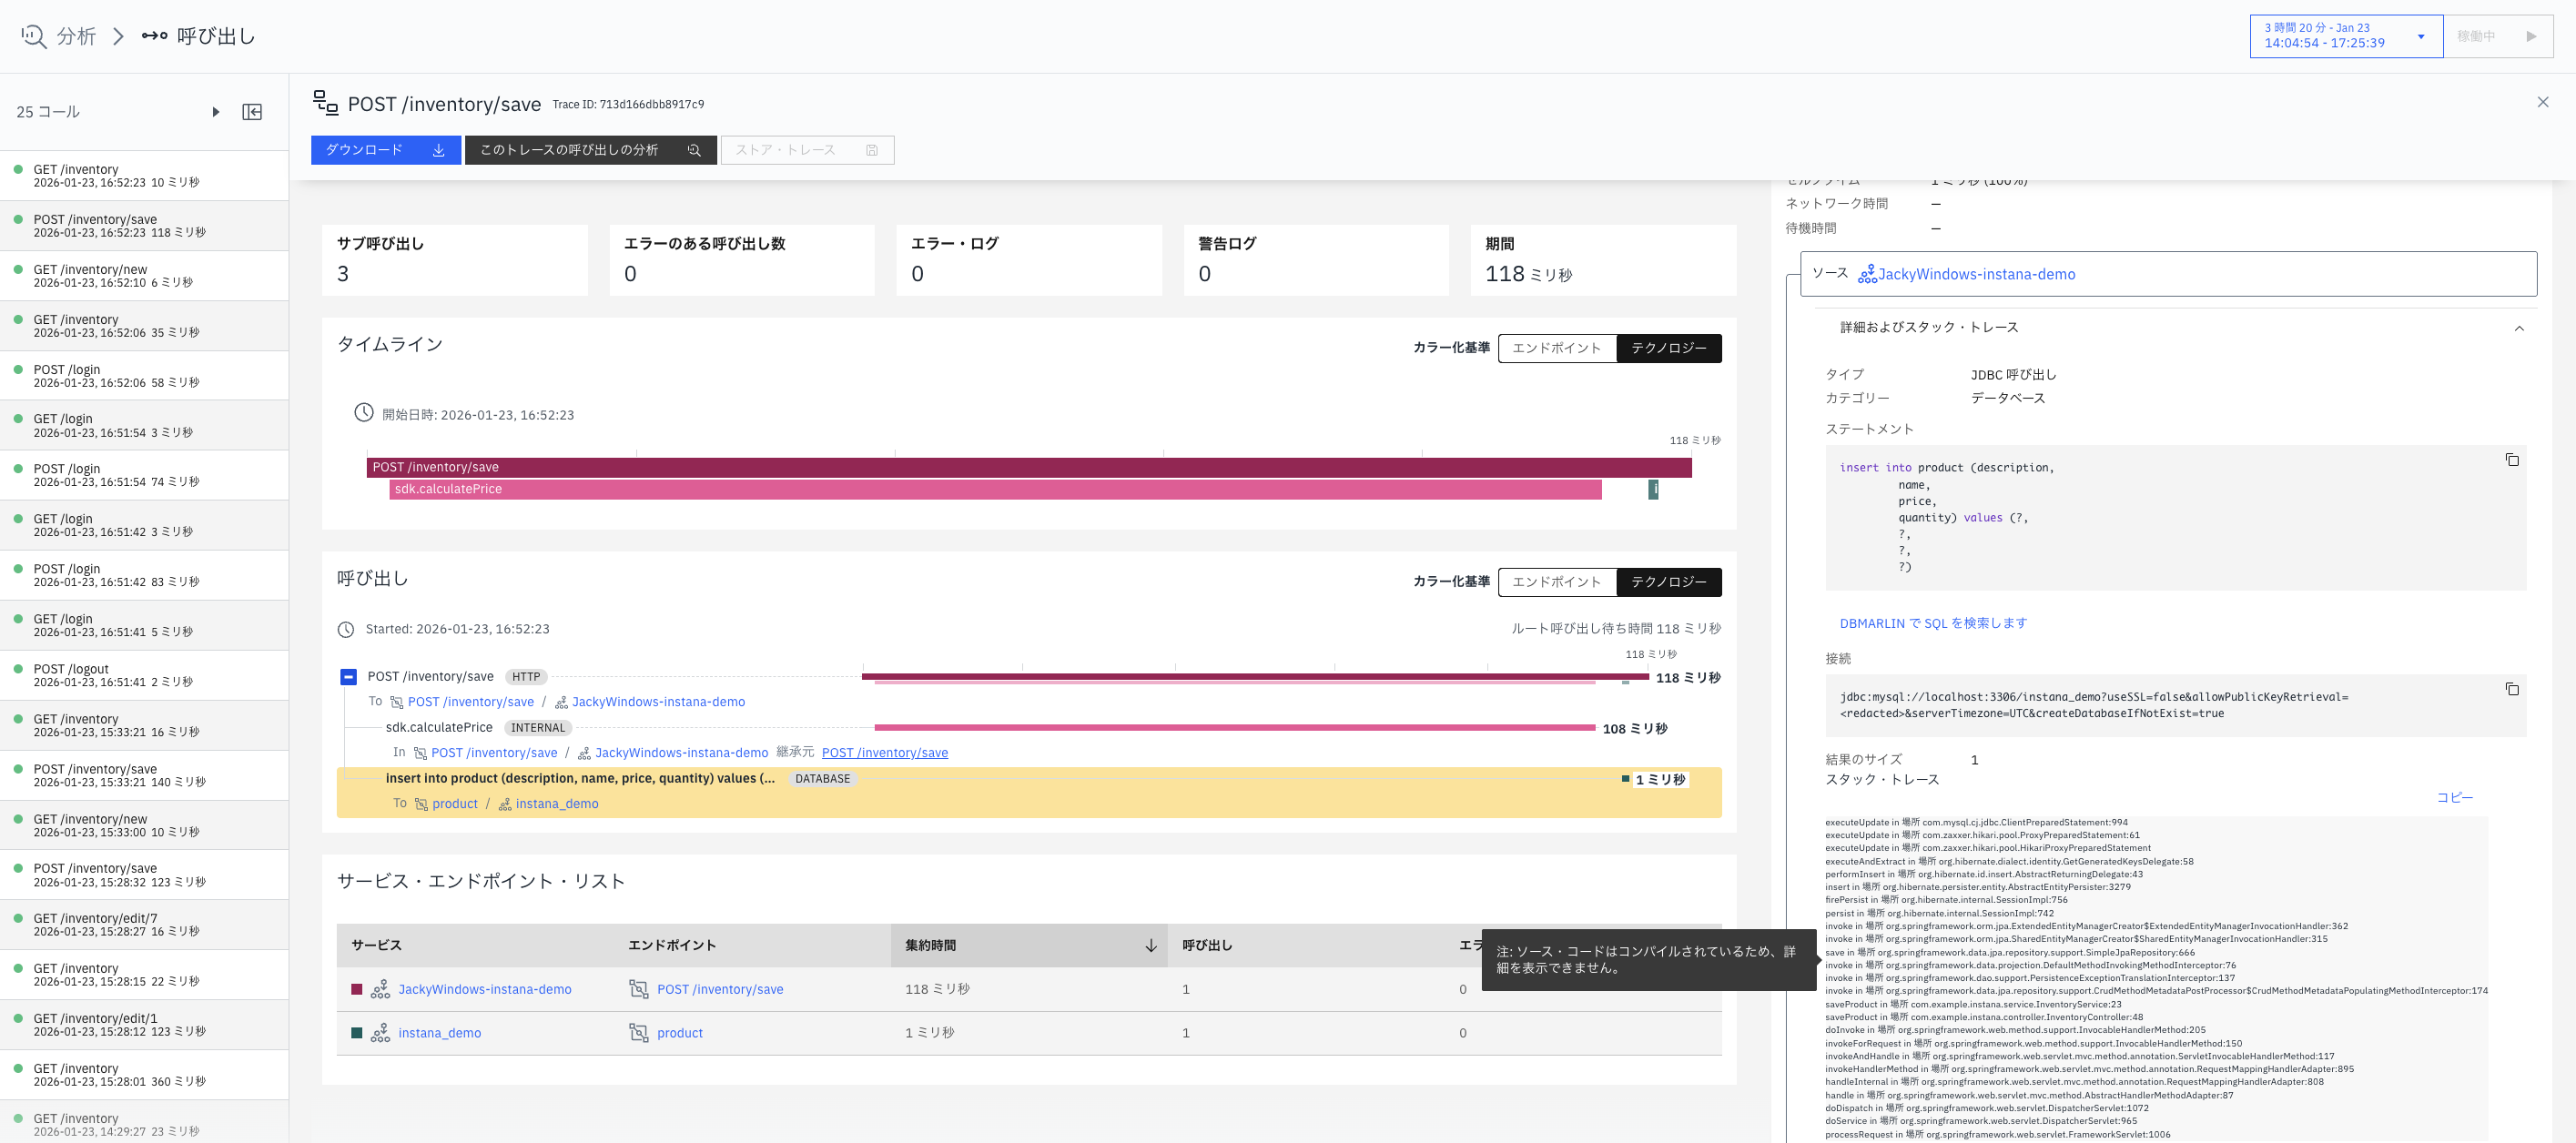Screen dimensions: 2576x1143
Task: Switch timeline coloring to エンドポイント
Action: click(x=1557, y=347)
